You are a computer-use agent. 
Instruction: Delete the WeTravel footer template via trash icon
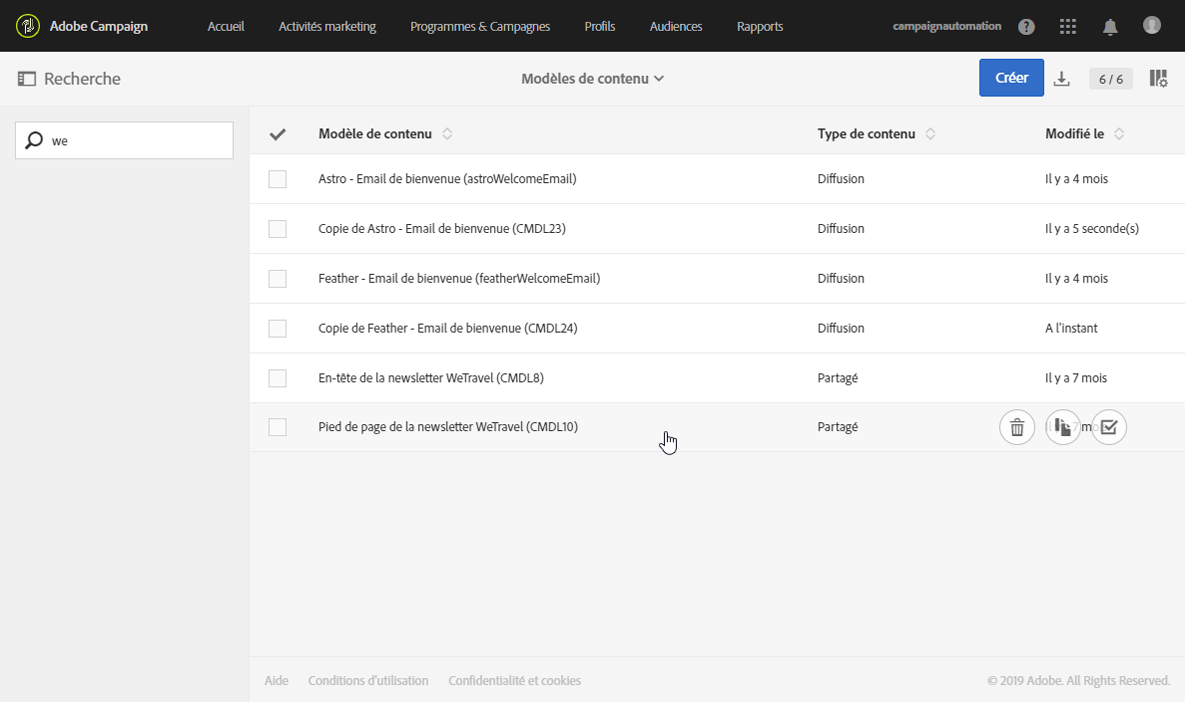click(x=1017, y=428)
